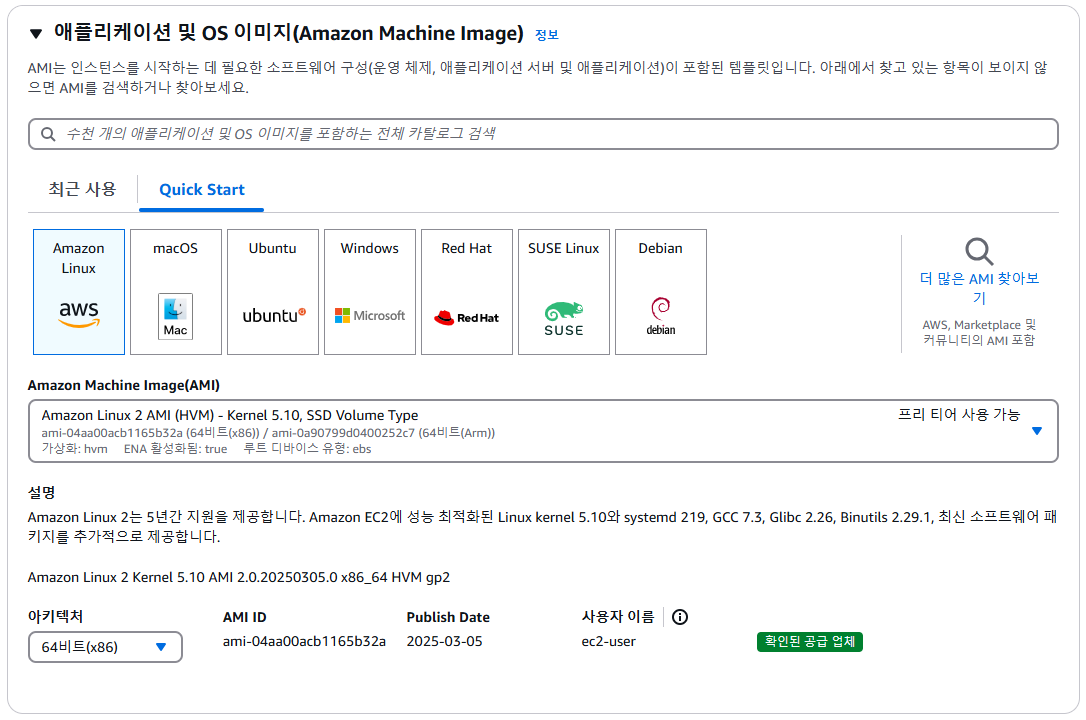The image size is (1086, 720).
Task: Collapse the 애플리케이션 및 OS 이미지 section
Action: pos(36,33)
